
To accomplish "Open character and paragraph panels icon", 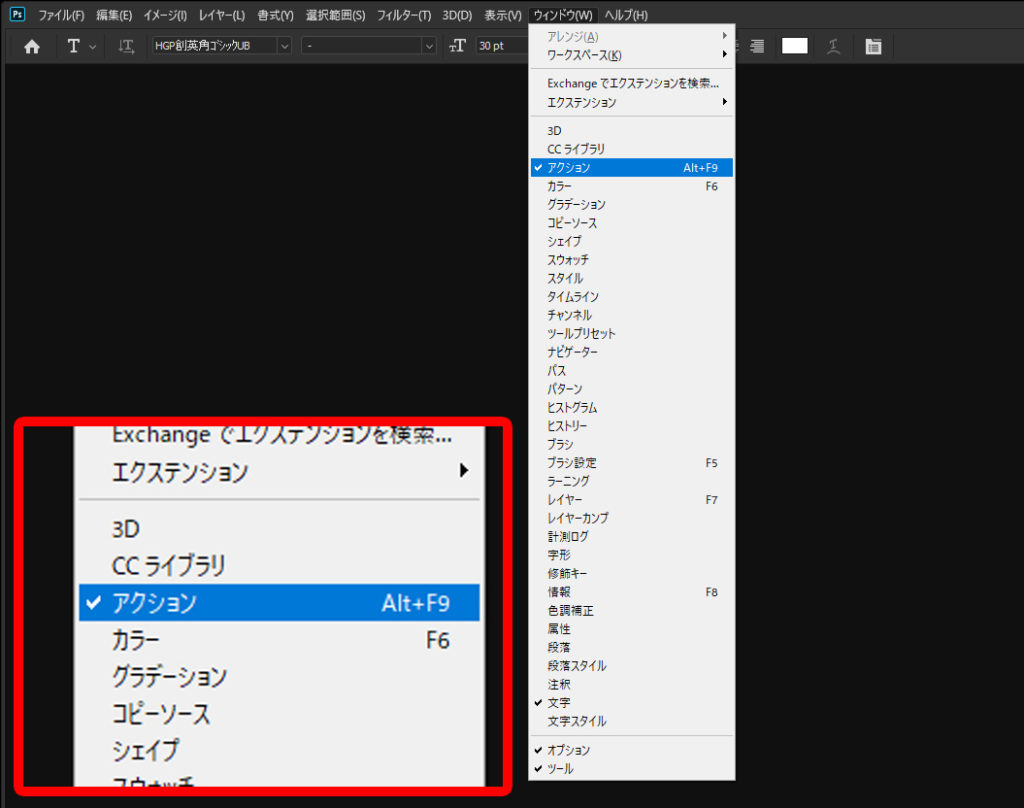I will (873, 46).
